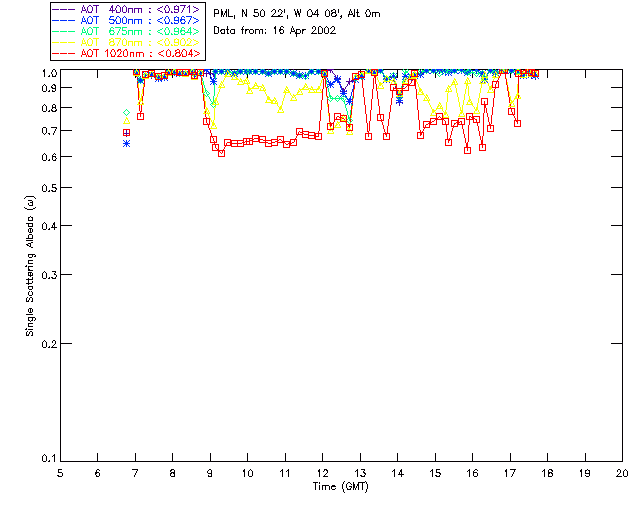
Task: Click the y-axis tick label 0.5
Action: pos(49,188)
